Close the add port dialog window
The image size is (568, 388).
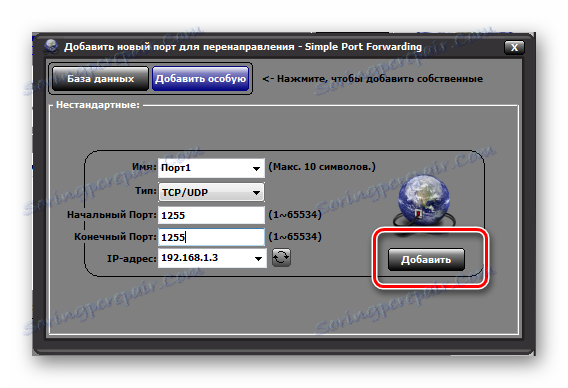514,47
